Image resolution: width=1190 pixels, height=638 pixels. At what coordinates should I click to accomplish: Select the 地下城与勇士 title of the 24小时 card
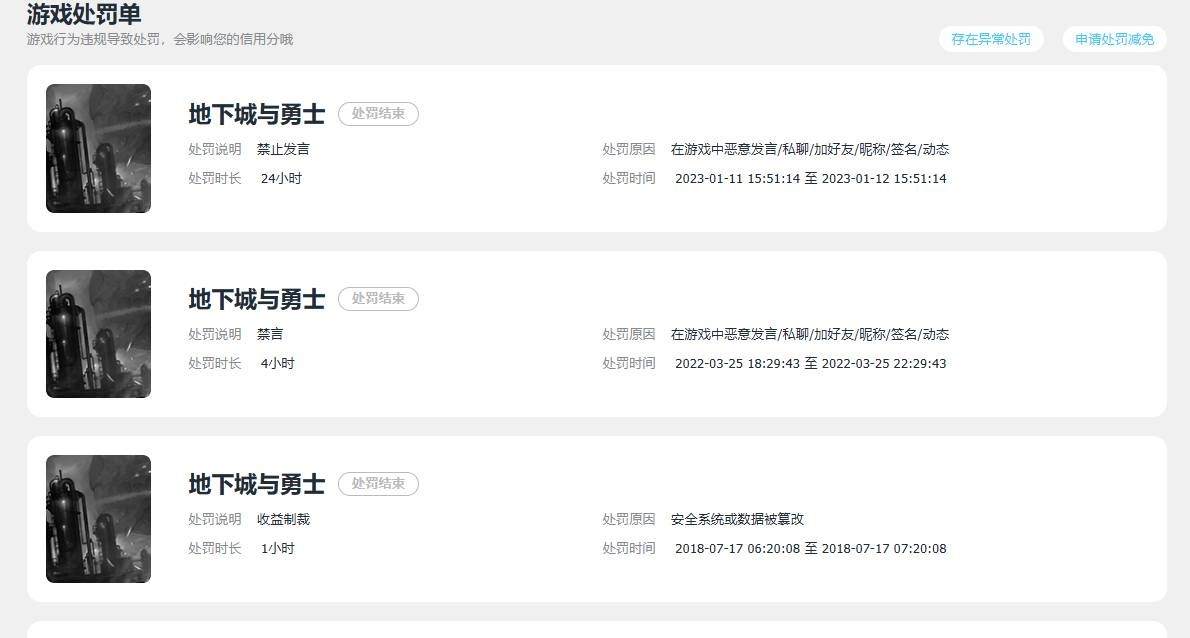click(x=257, y=114)
